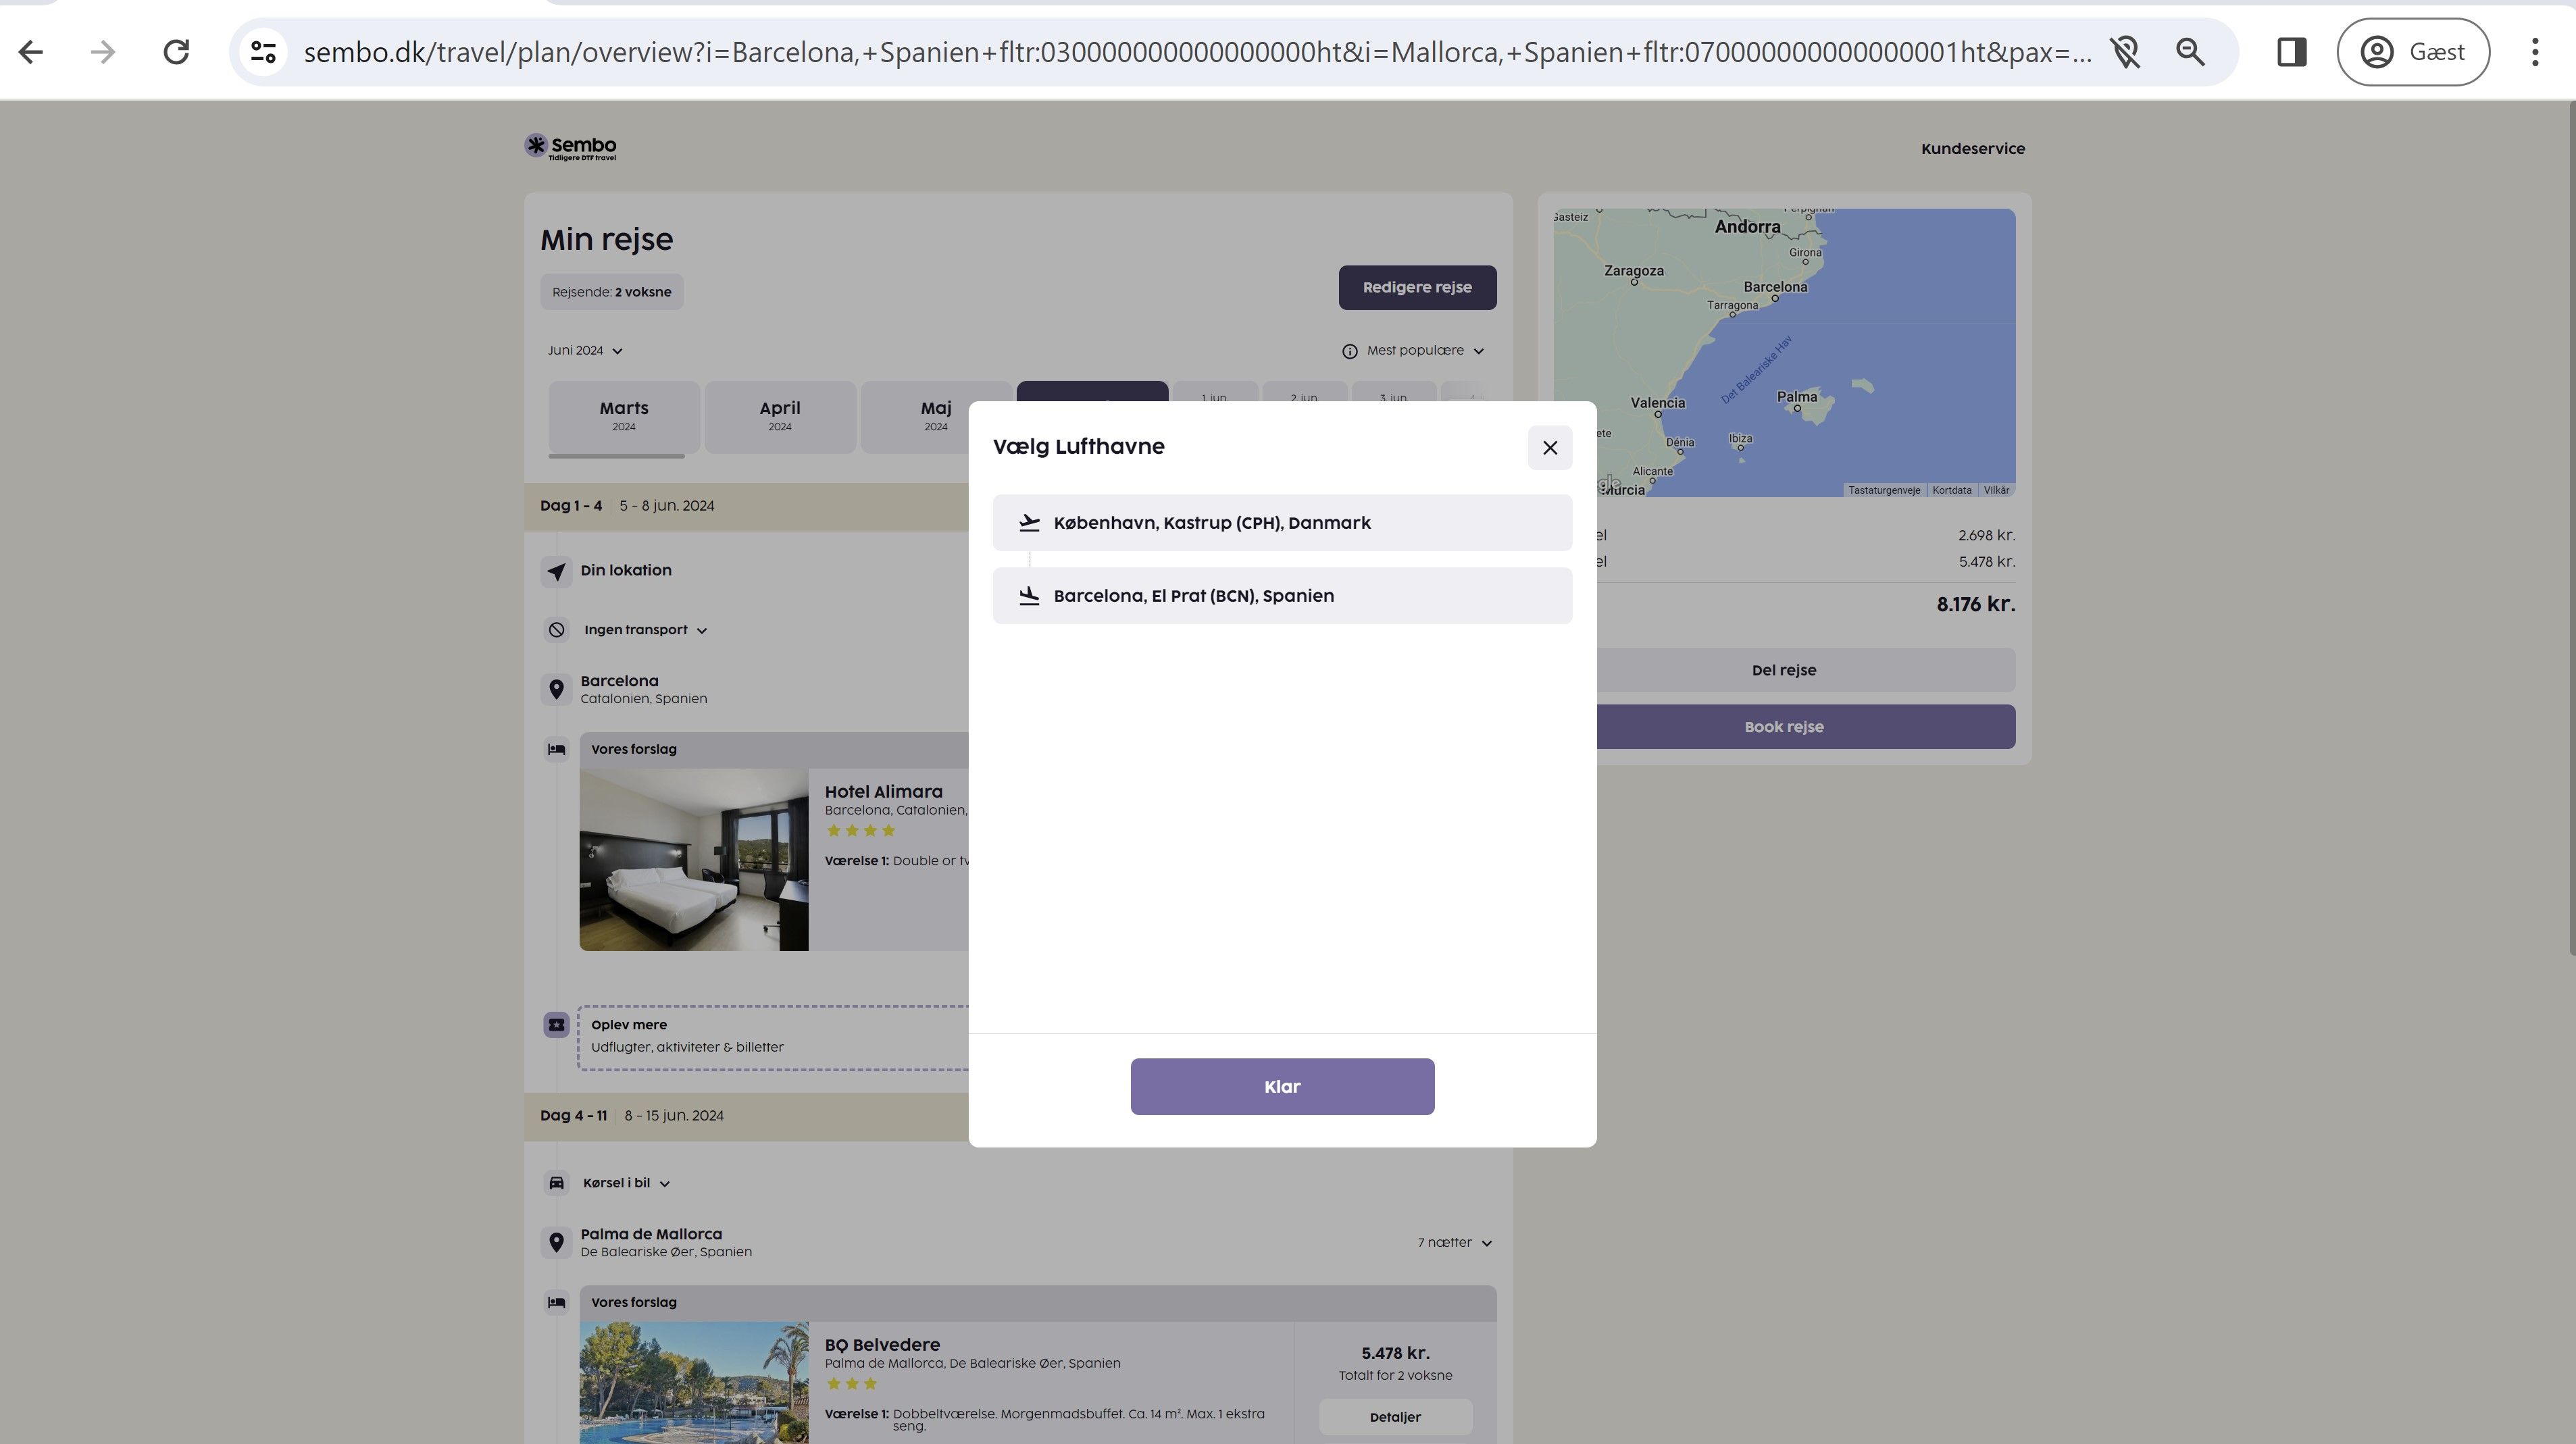Click the Redigere rejse button
2576x1444 pixels.
tap(1416, 288)
